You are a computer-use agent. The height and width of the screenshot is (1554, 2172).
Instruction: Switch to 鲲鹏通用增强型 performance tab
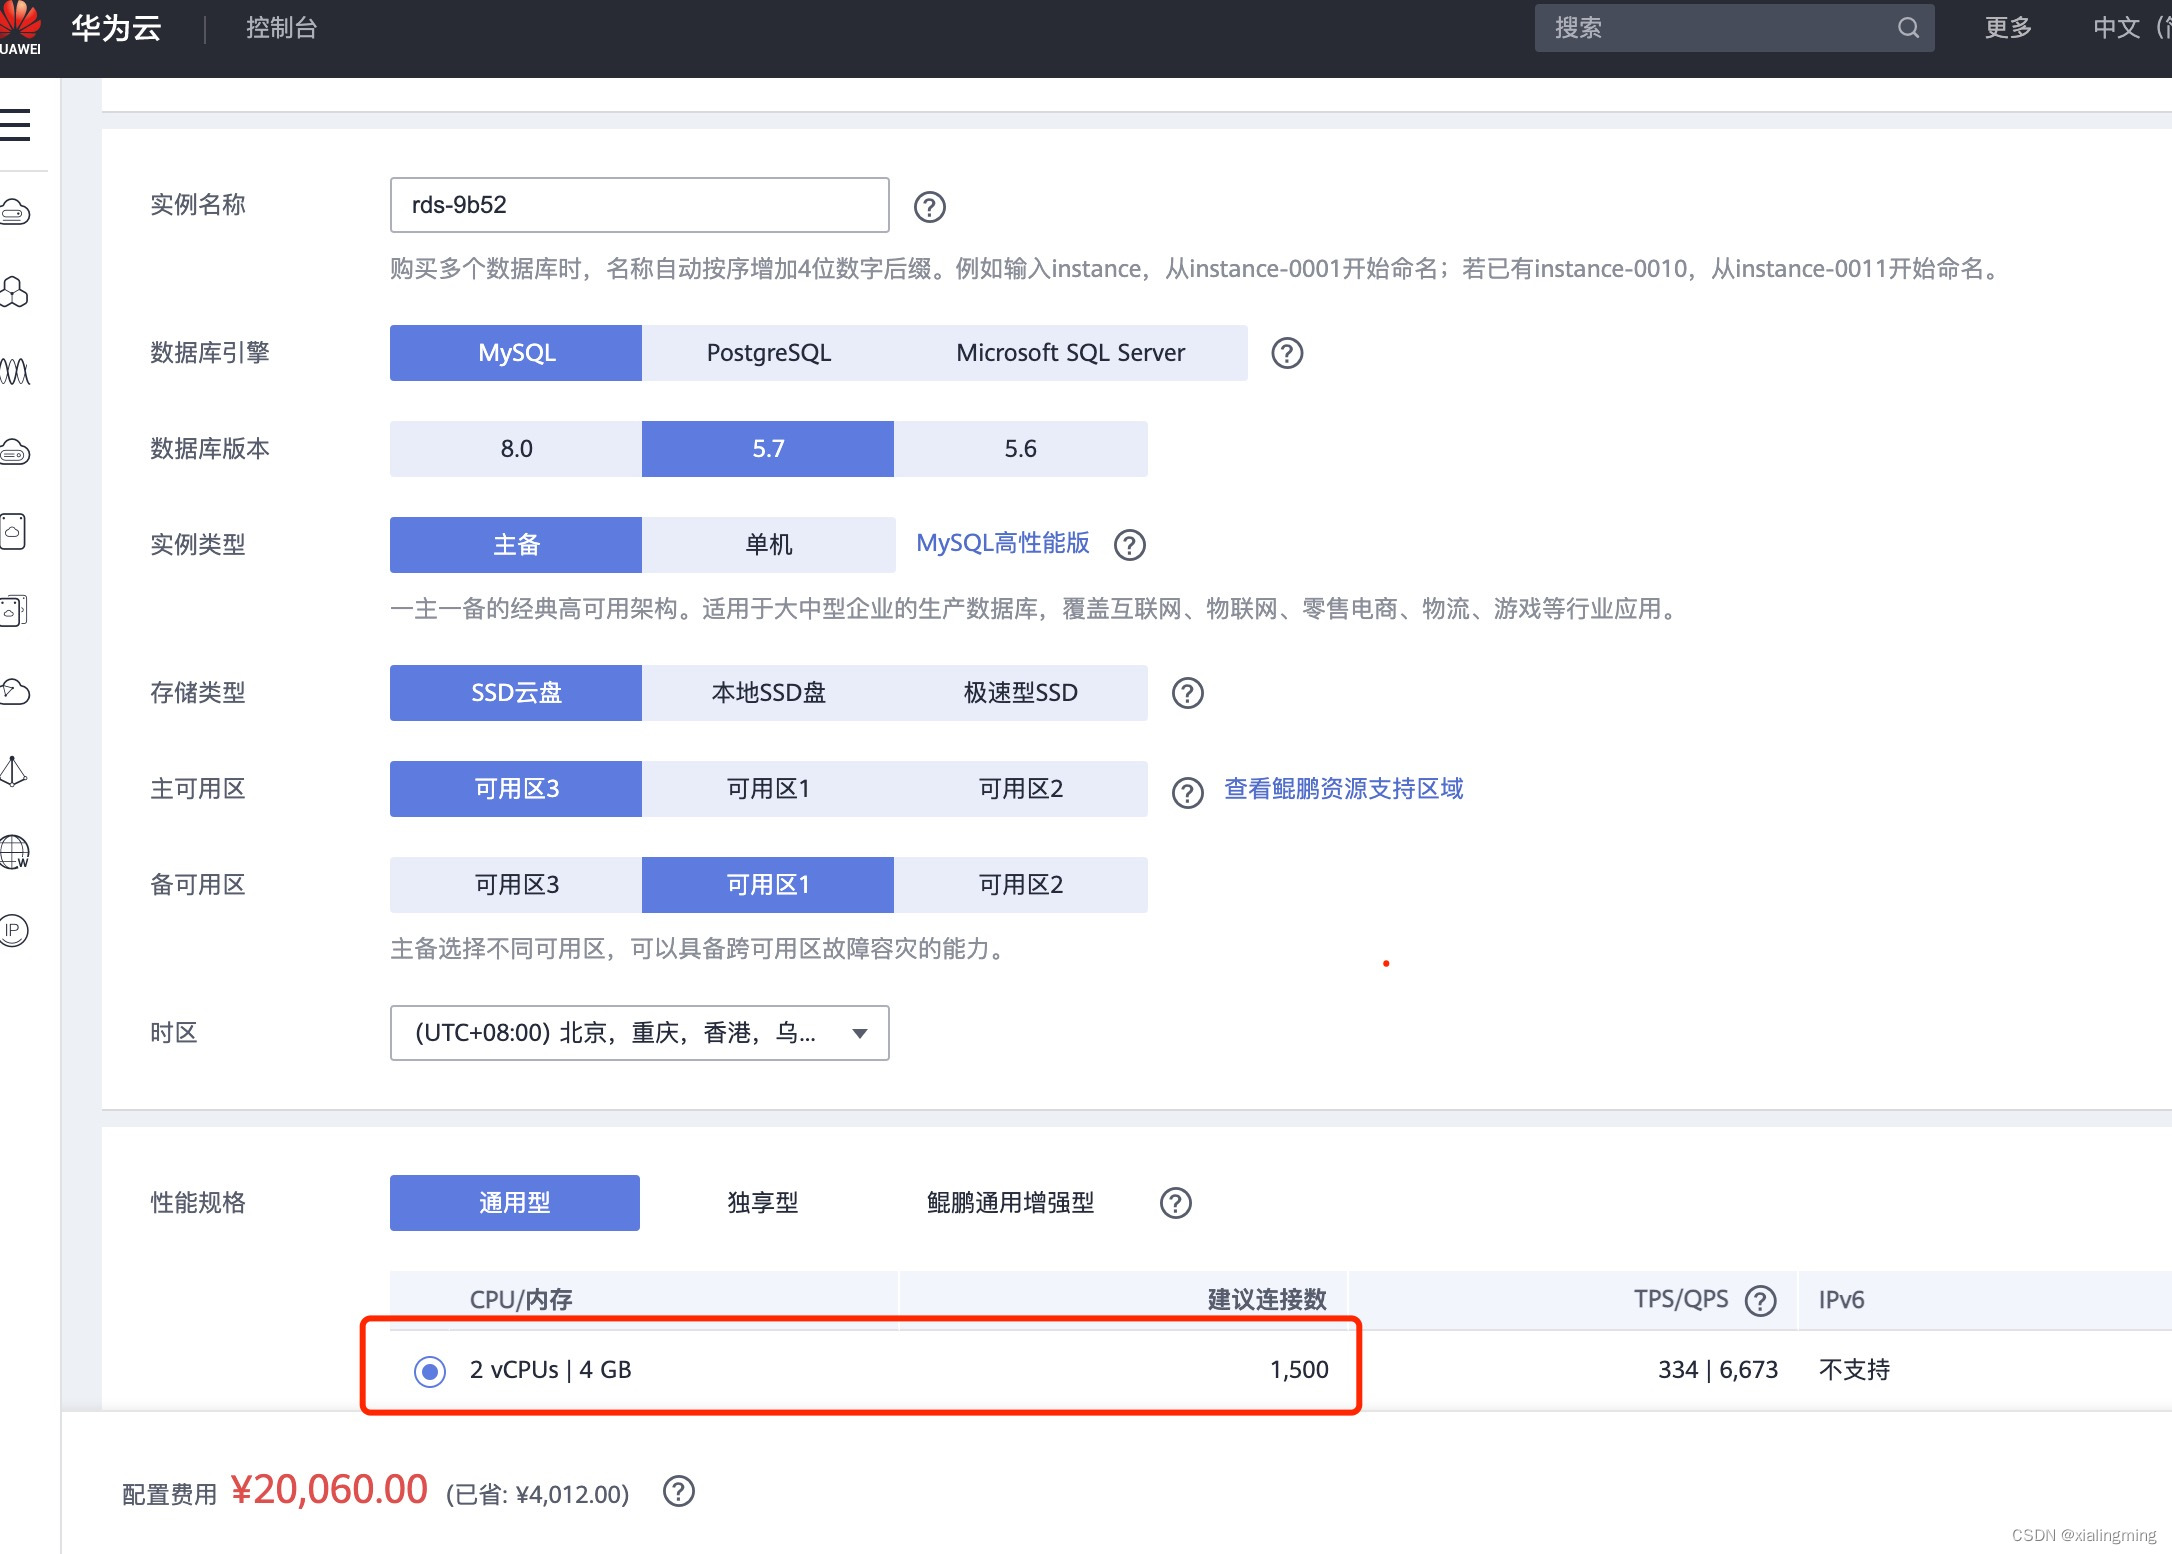click(x=1010, y=1203)
